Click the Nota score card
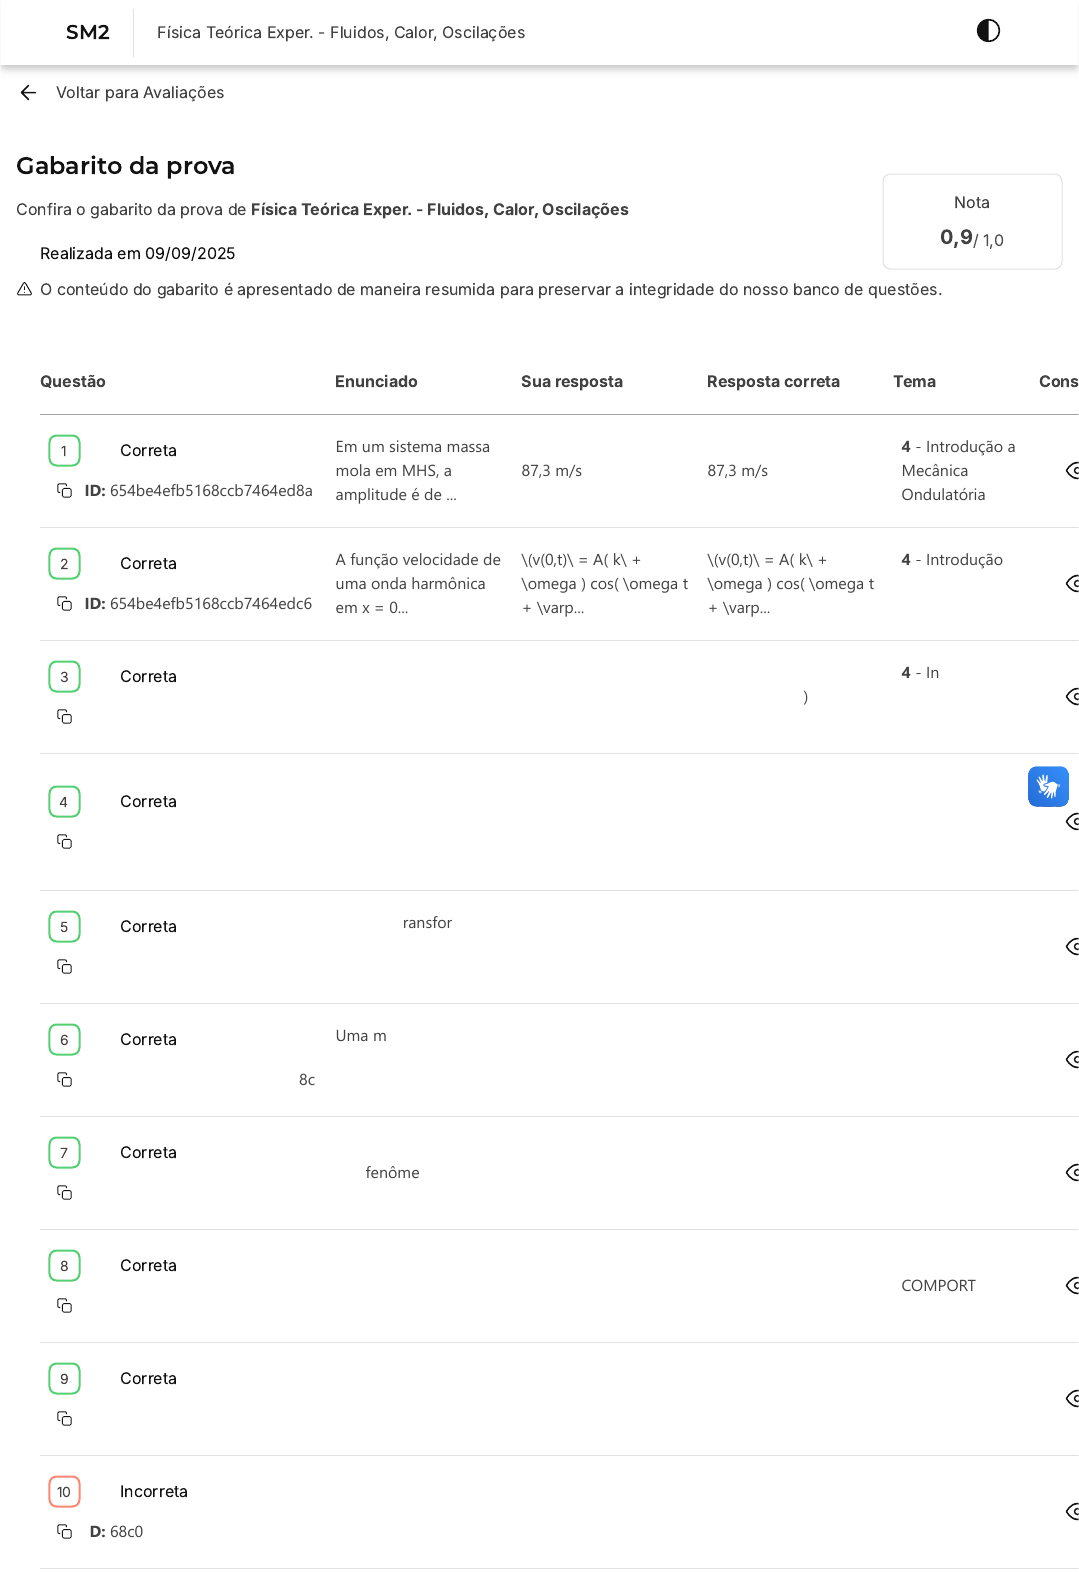Viewport: 1079px width, 1572px height. pyautogui.click(x=972, y=222)
